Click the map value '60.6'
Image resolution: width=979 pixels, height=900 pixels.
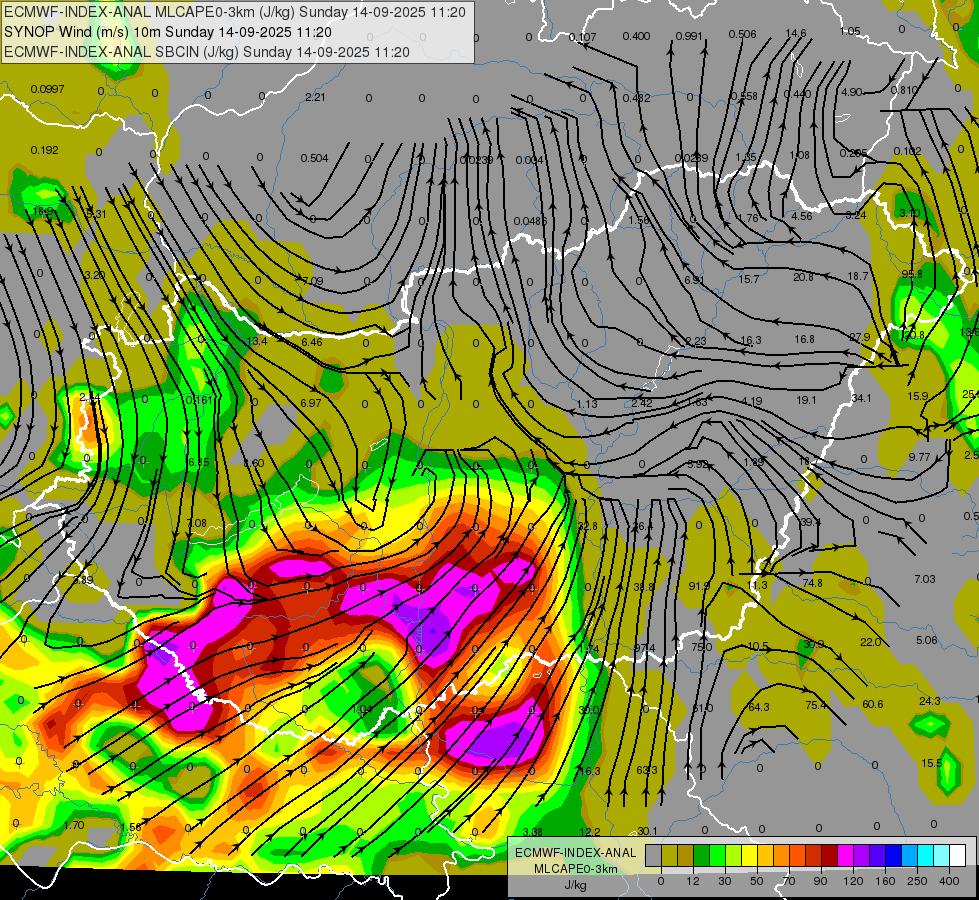(873, 704)
